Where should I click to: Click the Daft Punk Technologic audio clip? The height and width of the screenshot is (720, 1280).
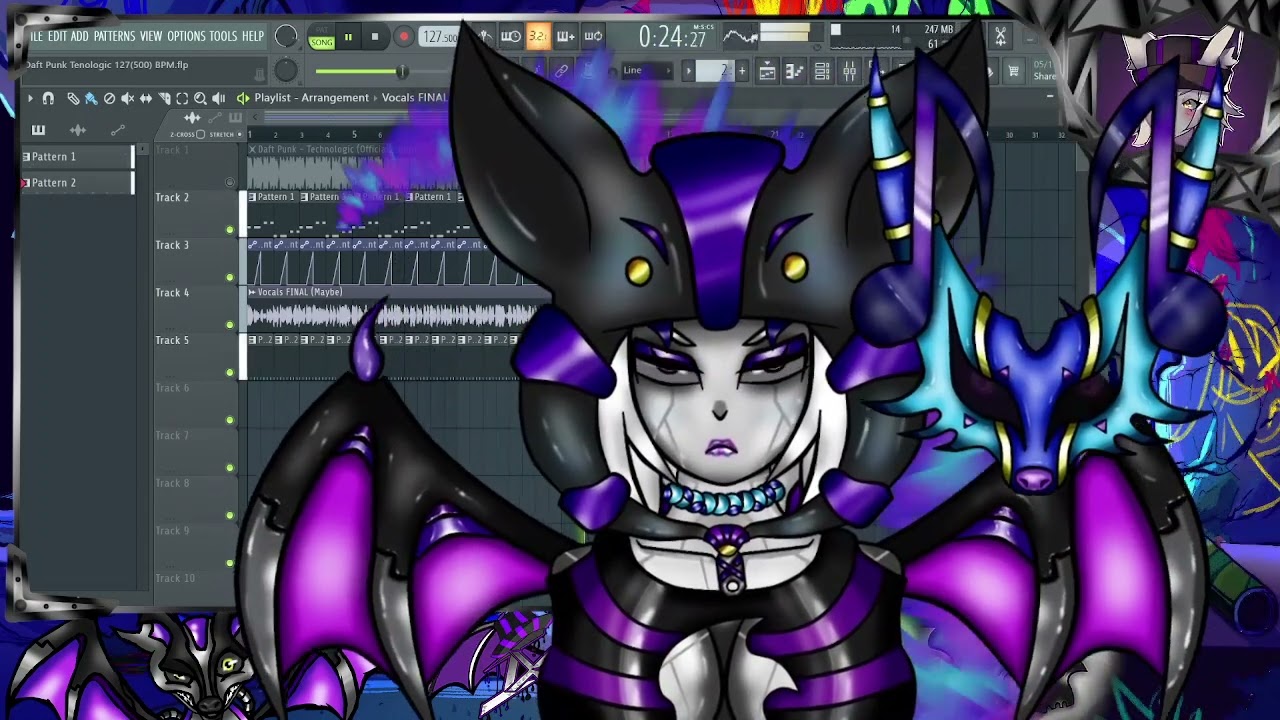click(352, 166)
